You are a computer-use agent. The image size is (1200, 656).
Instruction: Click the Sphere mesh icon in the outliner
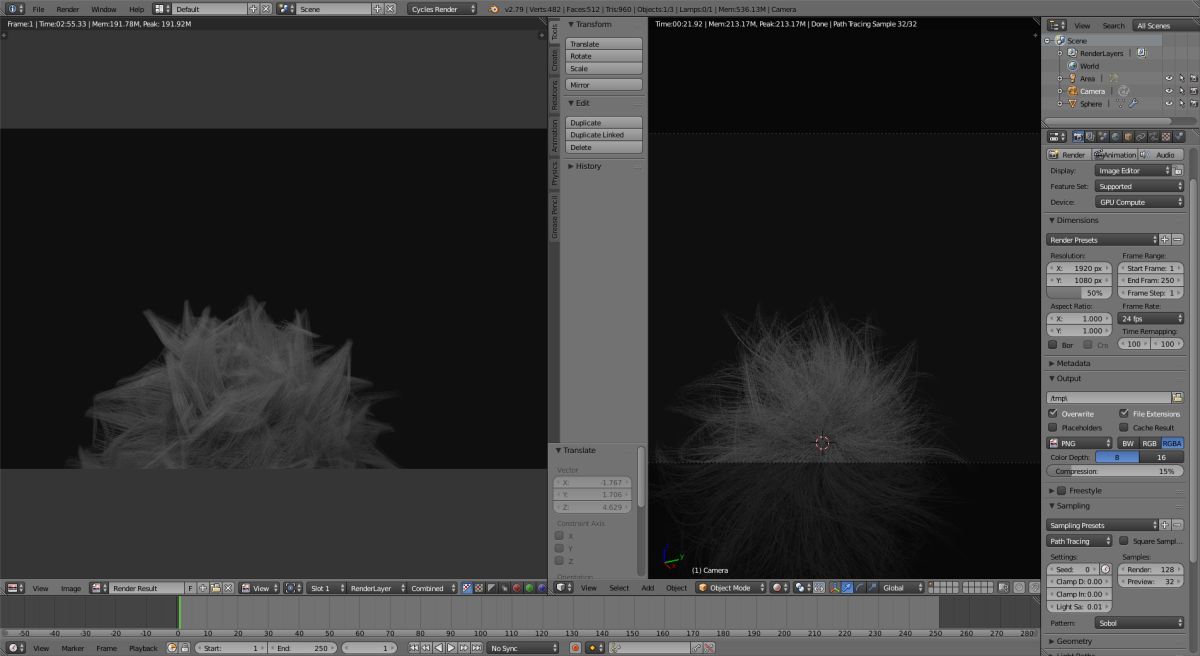(x=1072, y=104)
